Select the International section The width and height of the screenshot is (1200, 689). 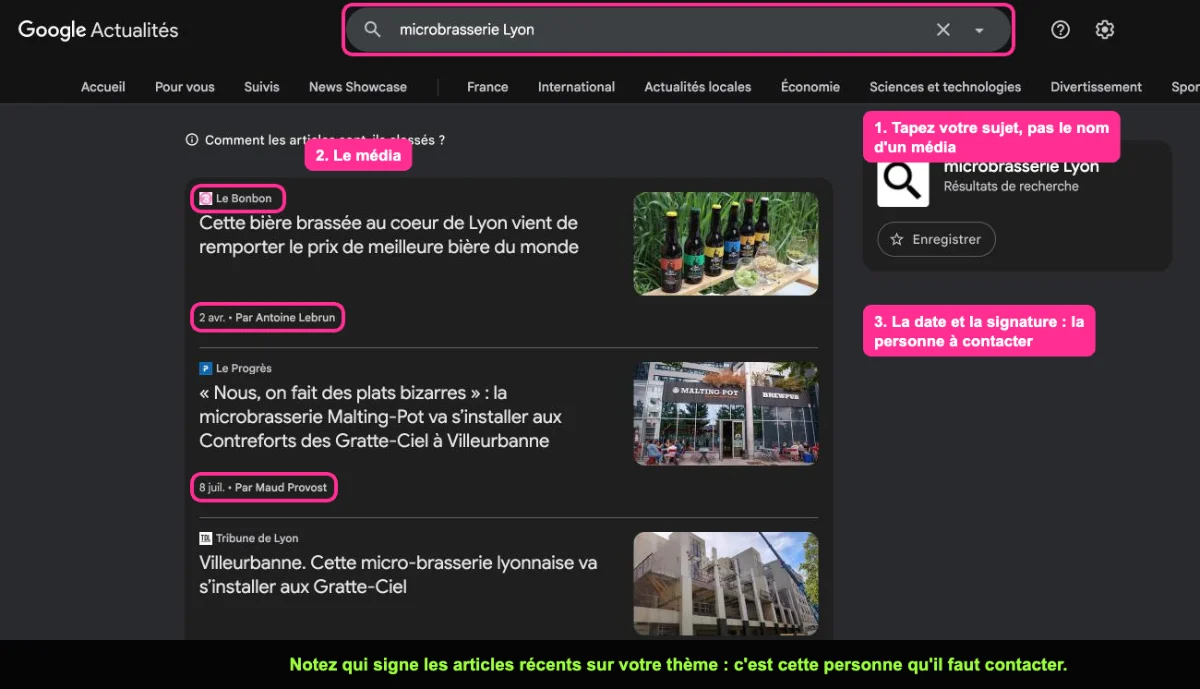pos(576,87)
